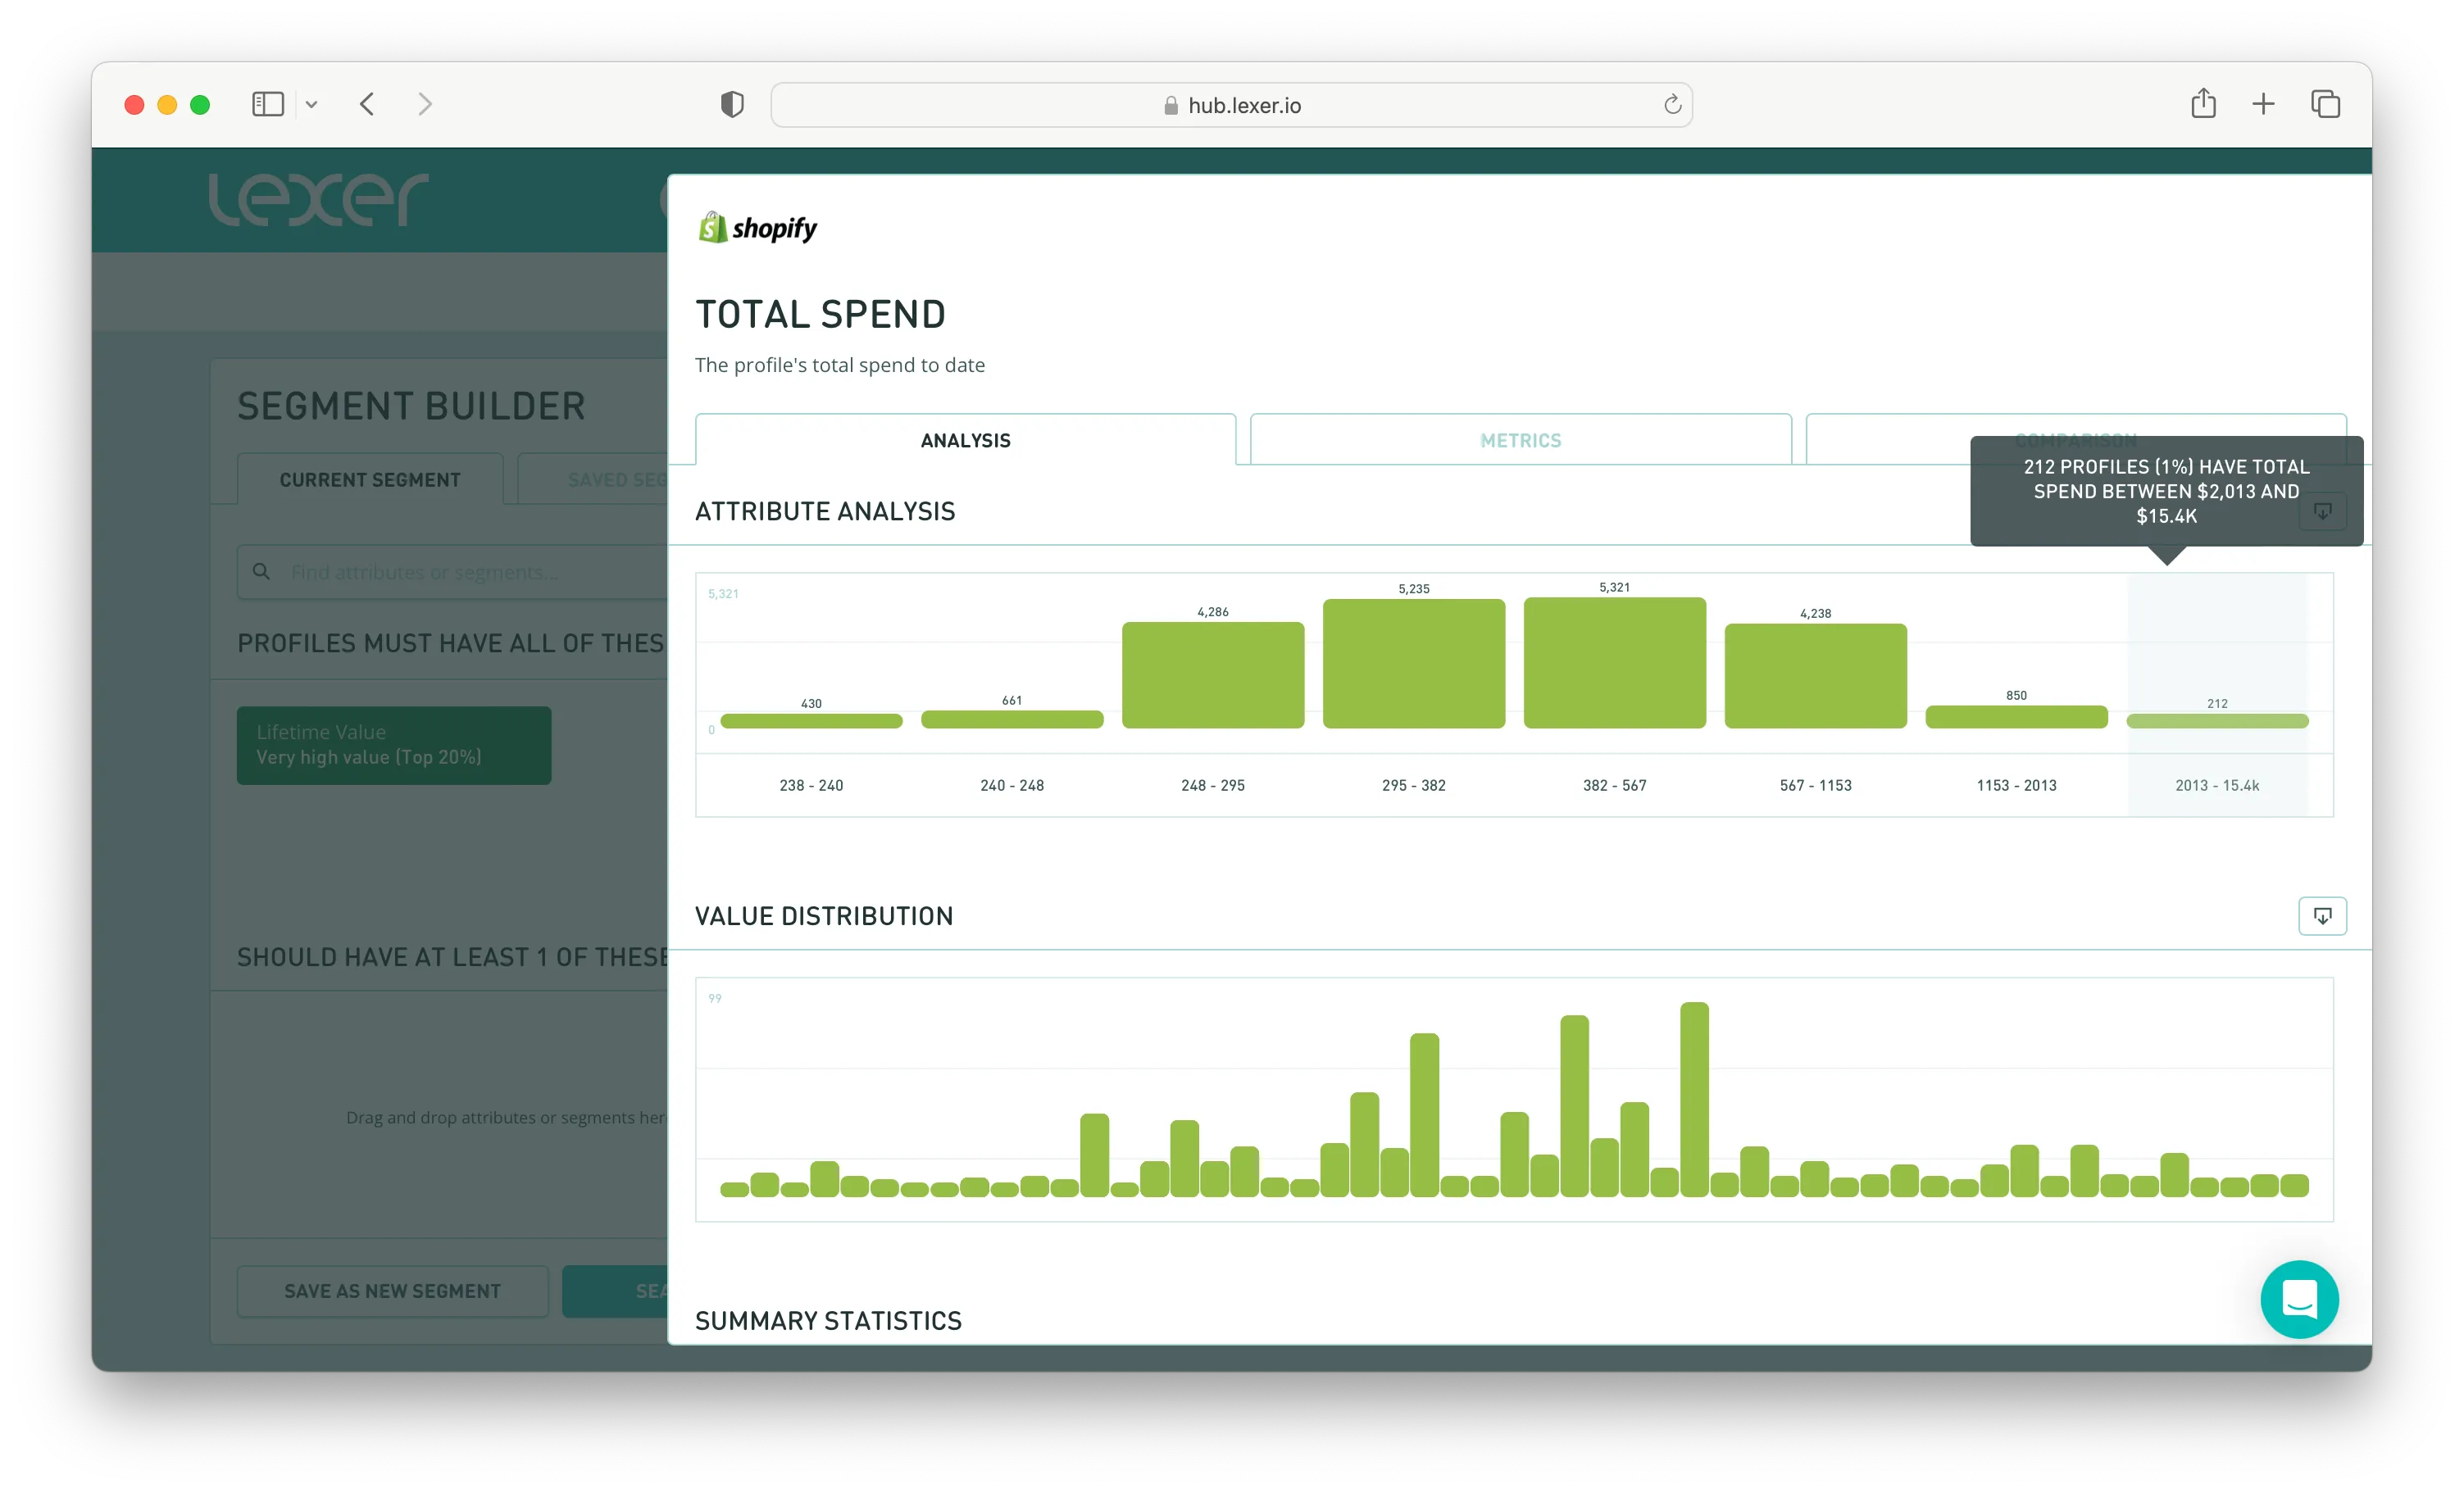Open the Current Segment tab
The width and height of the screenshot is (2464, 1493).
click(x=370, y=480)
